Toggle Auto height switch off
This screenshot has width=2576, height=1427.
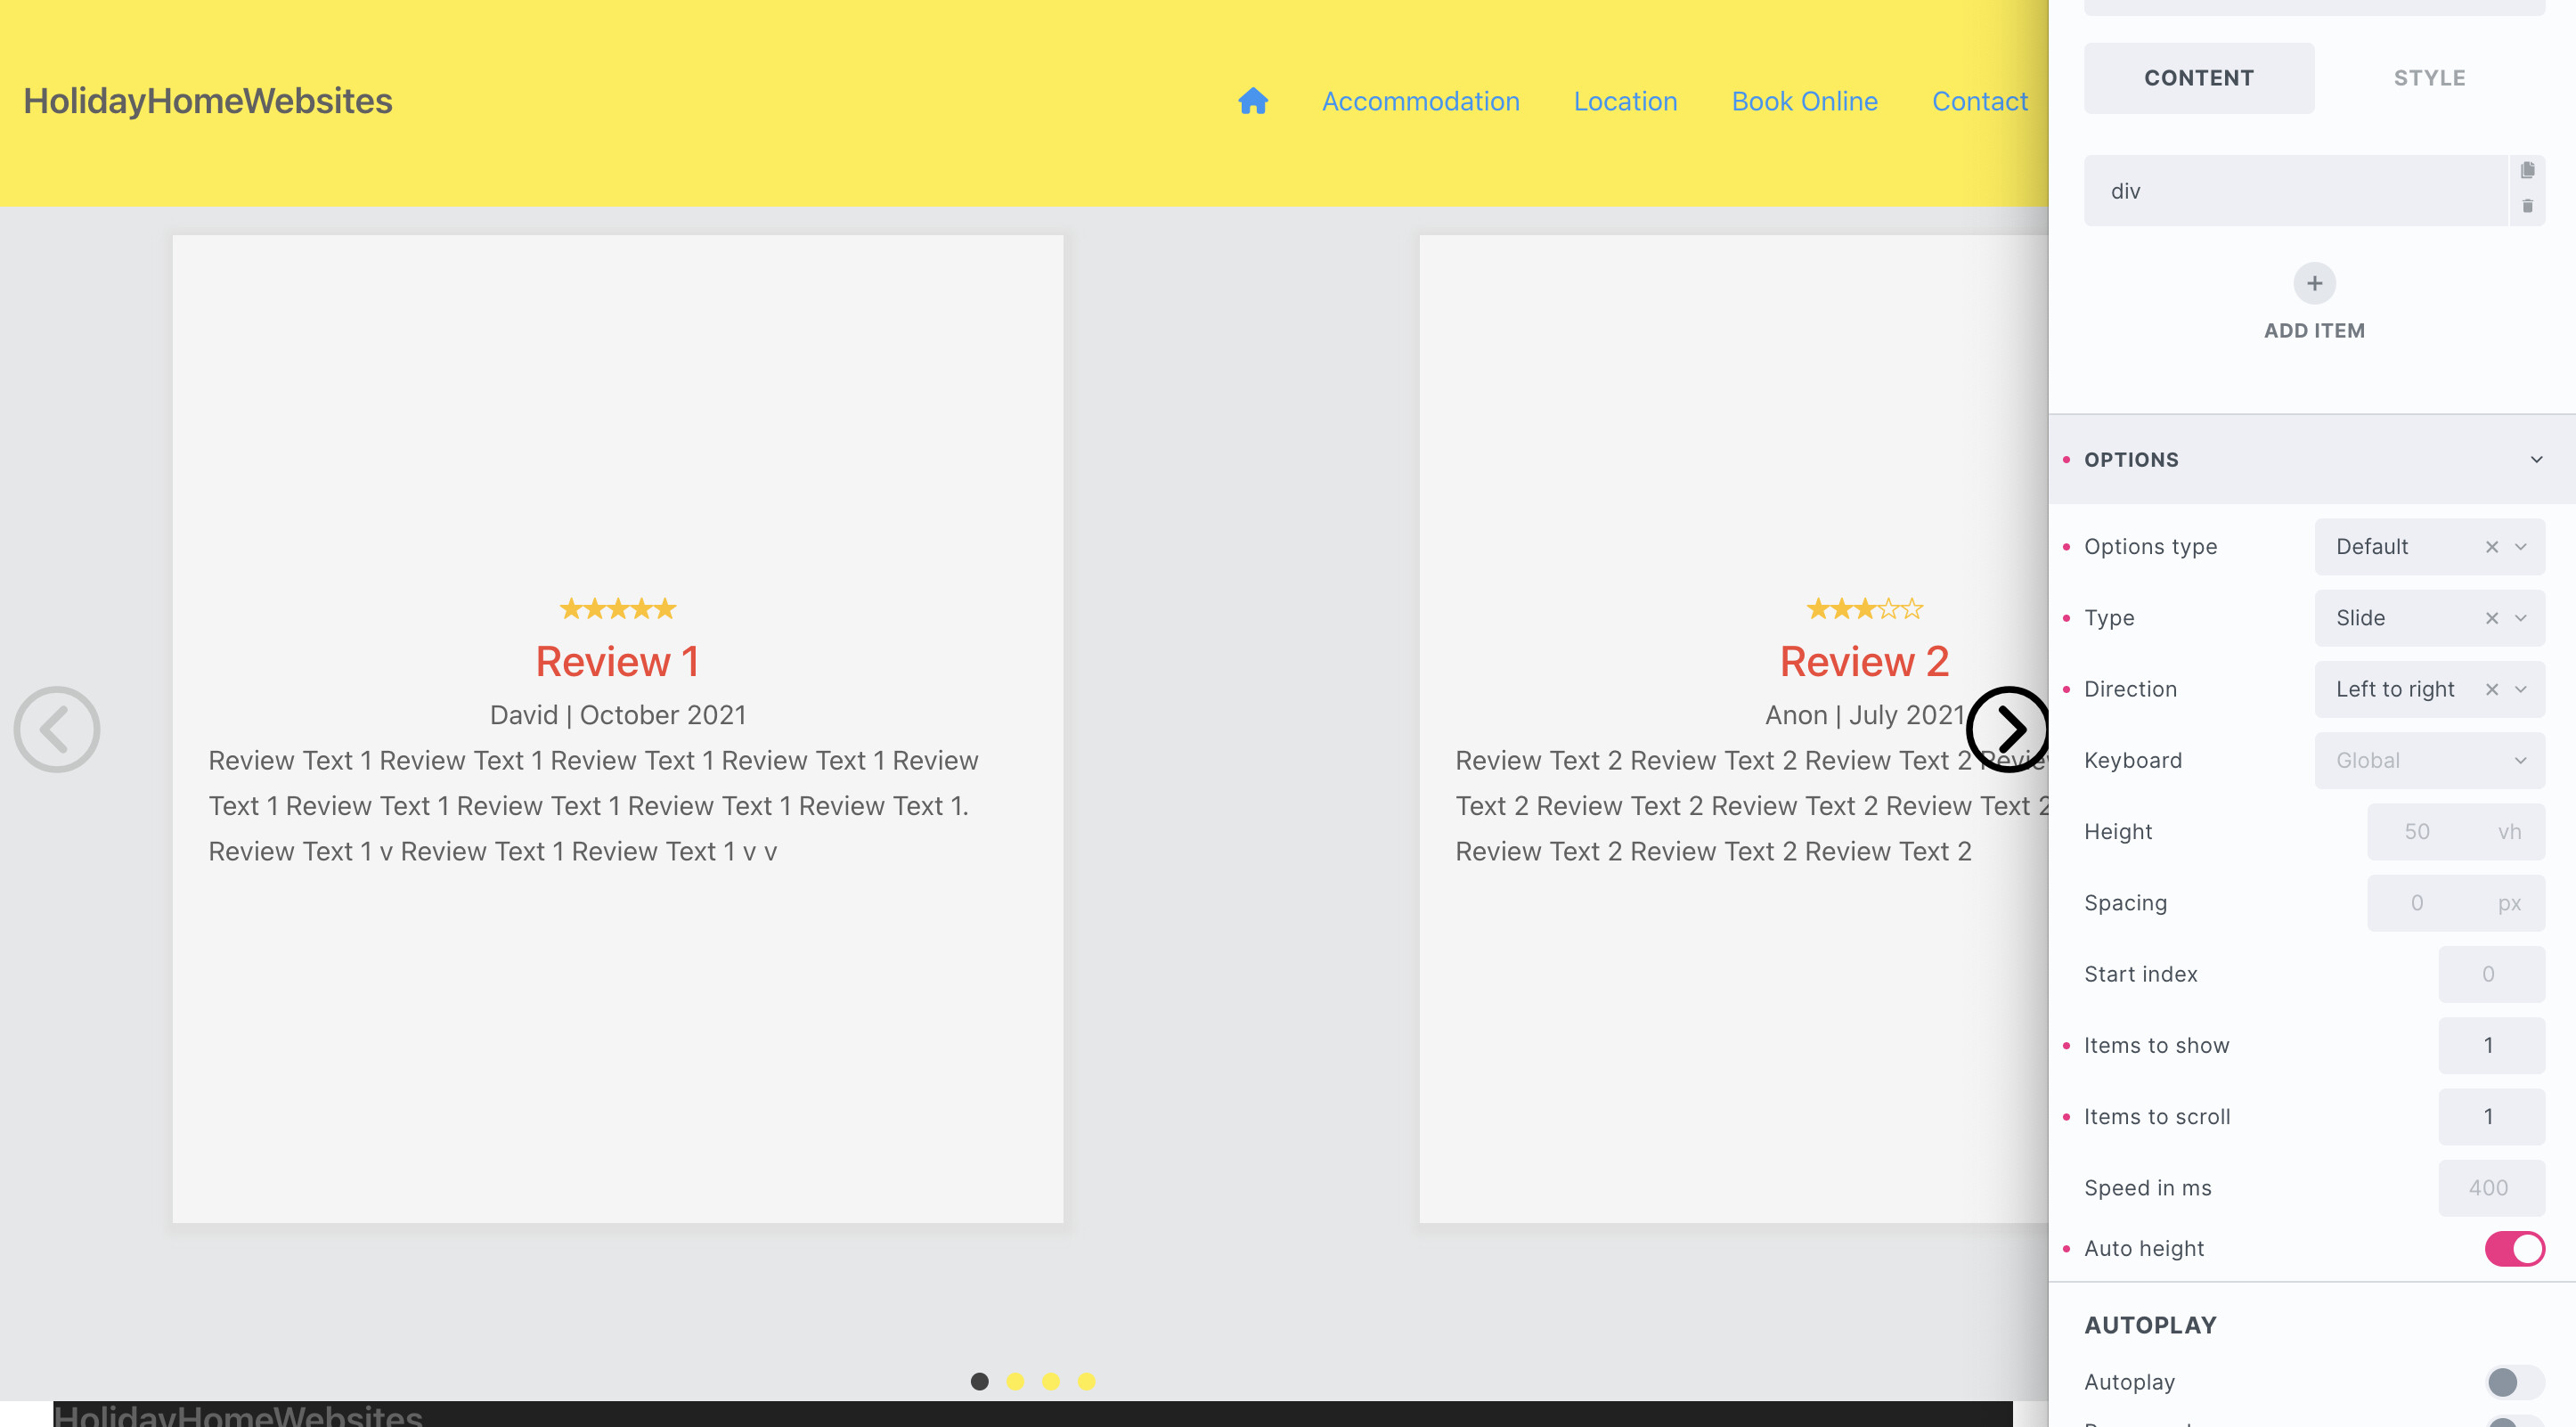coord(2514,1248)
